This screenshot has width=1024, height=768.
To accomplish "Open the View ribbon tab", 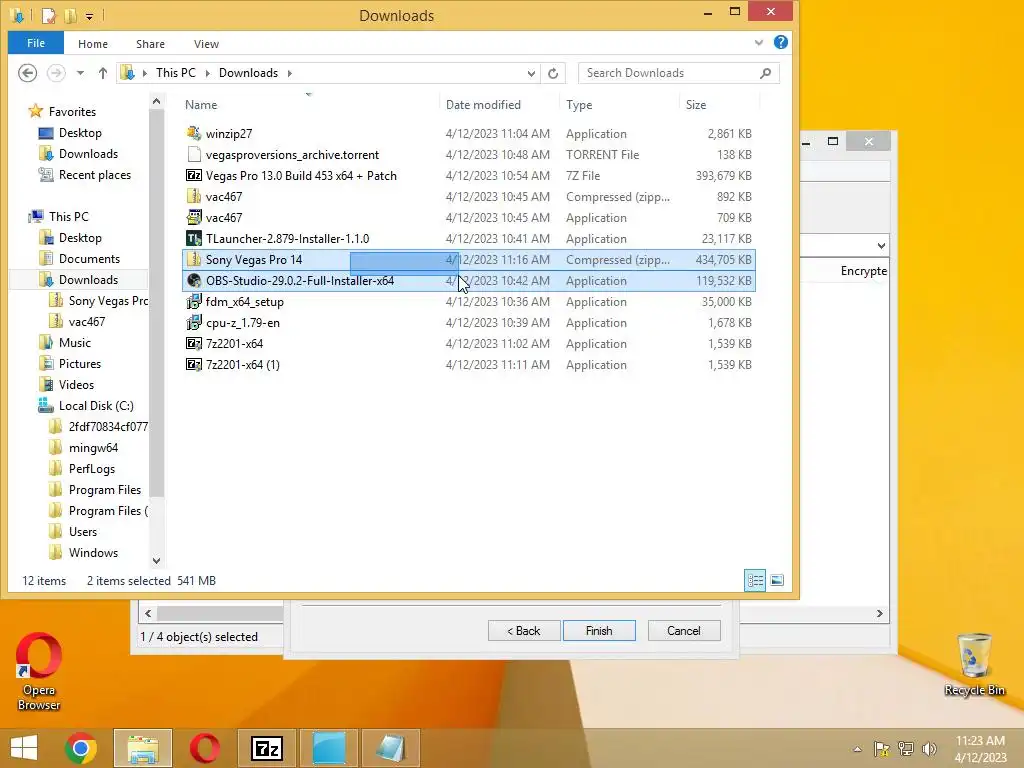I will [x=206, y=44].
